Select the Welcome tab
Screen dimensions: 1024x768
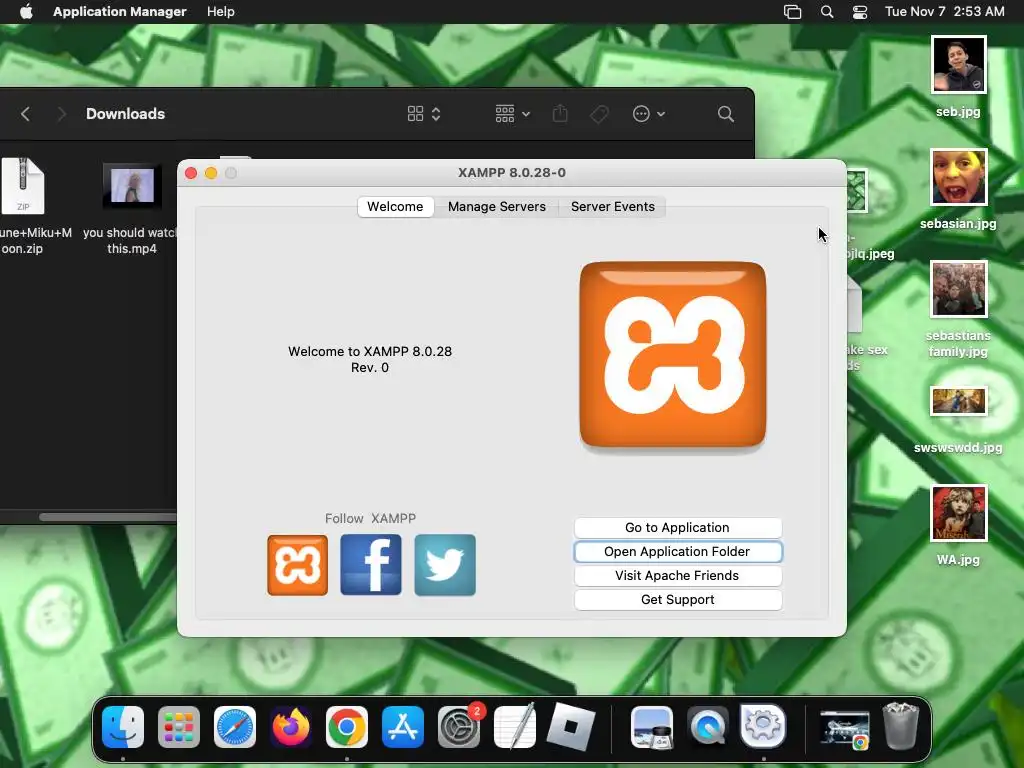[395, 206]
